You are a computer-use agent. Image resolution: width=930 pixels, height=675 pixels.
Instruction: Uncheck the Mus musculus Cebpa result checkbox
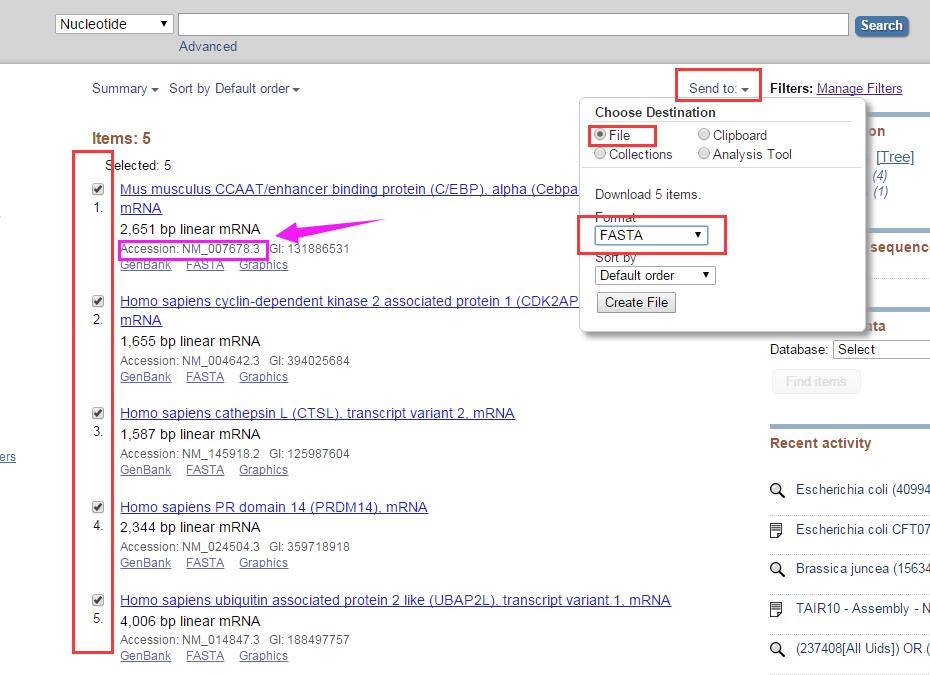coord(98,189)
